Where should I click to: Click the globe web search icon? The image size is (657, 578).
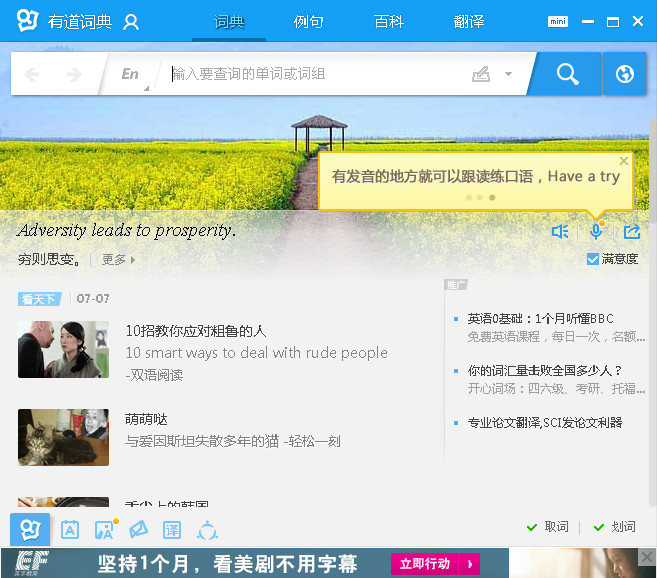coord(625,74)
